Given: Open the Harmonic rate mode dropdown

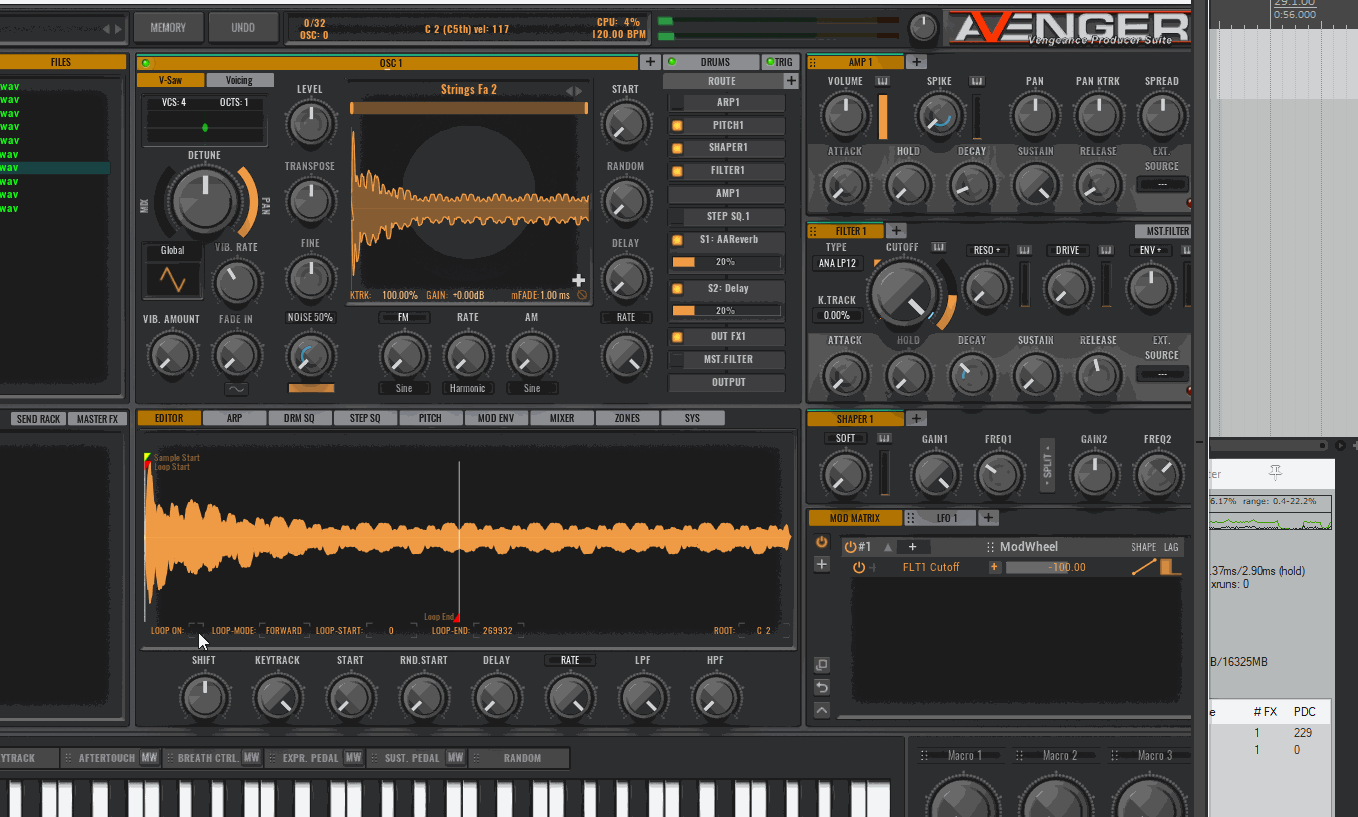Looking at the screenshot, I should point(467,388).
